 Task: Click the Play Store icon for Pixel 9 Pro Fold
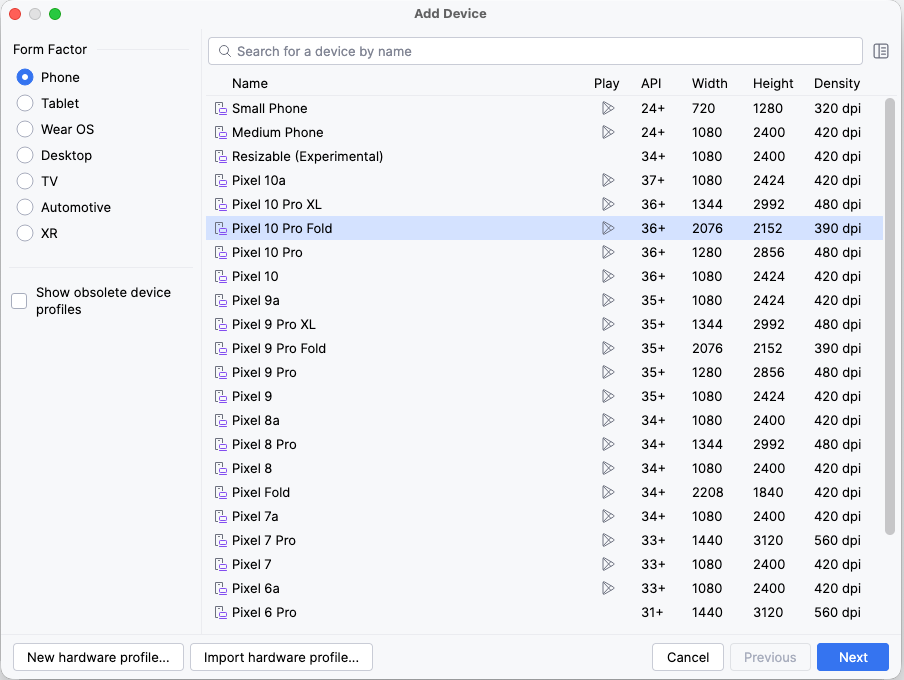[x=608, y=348]
